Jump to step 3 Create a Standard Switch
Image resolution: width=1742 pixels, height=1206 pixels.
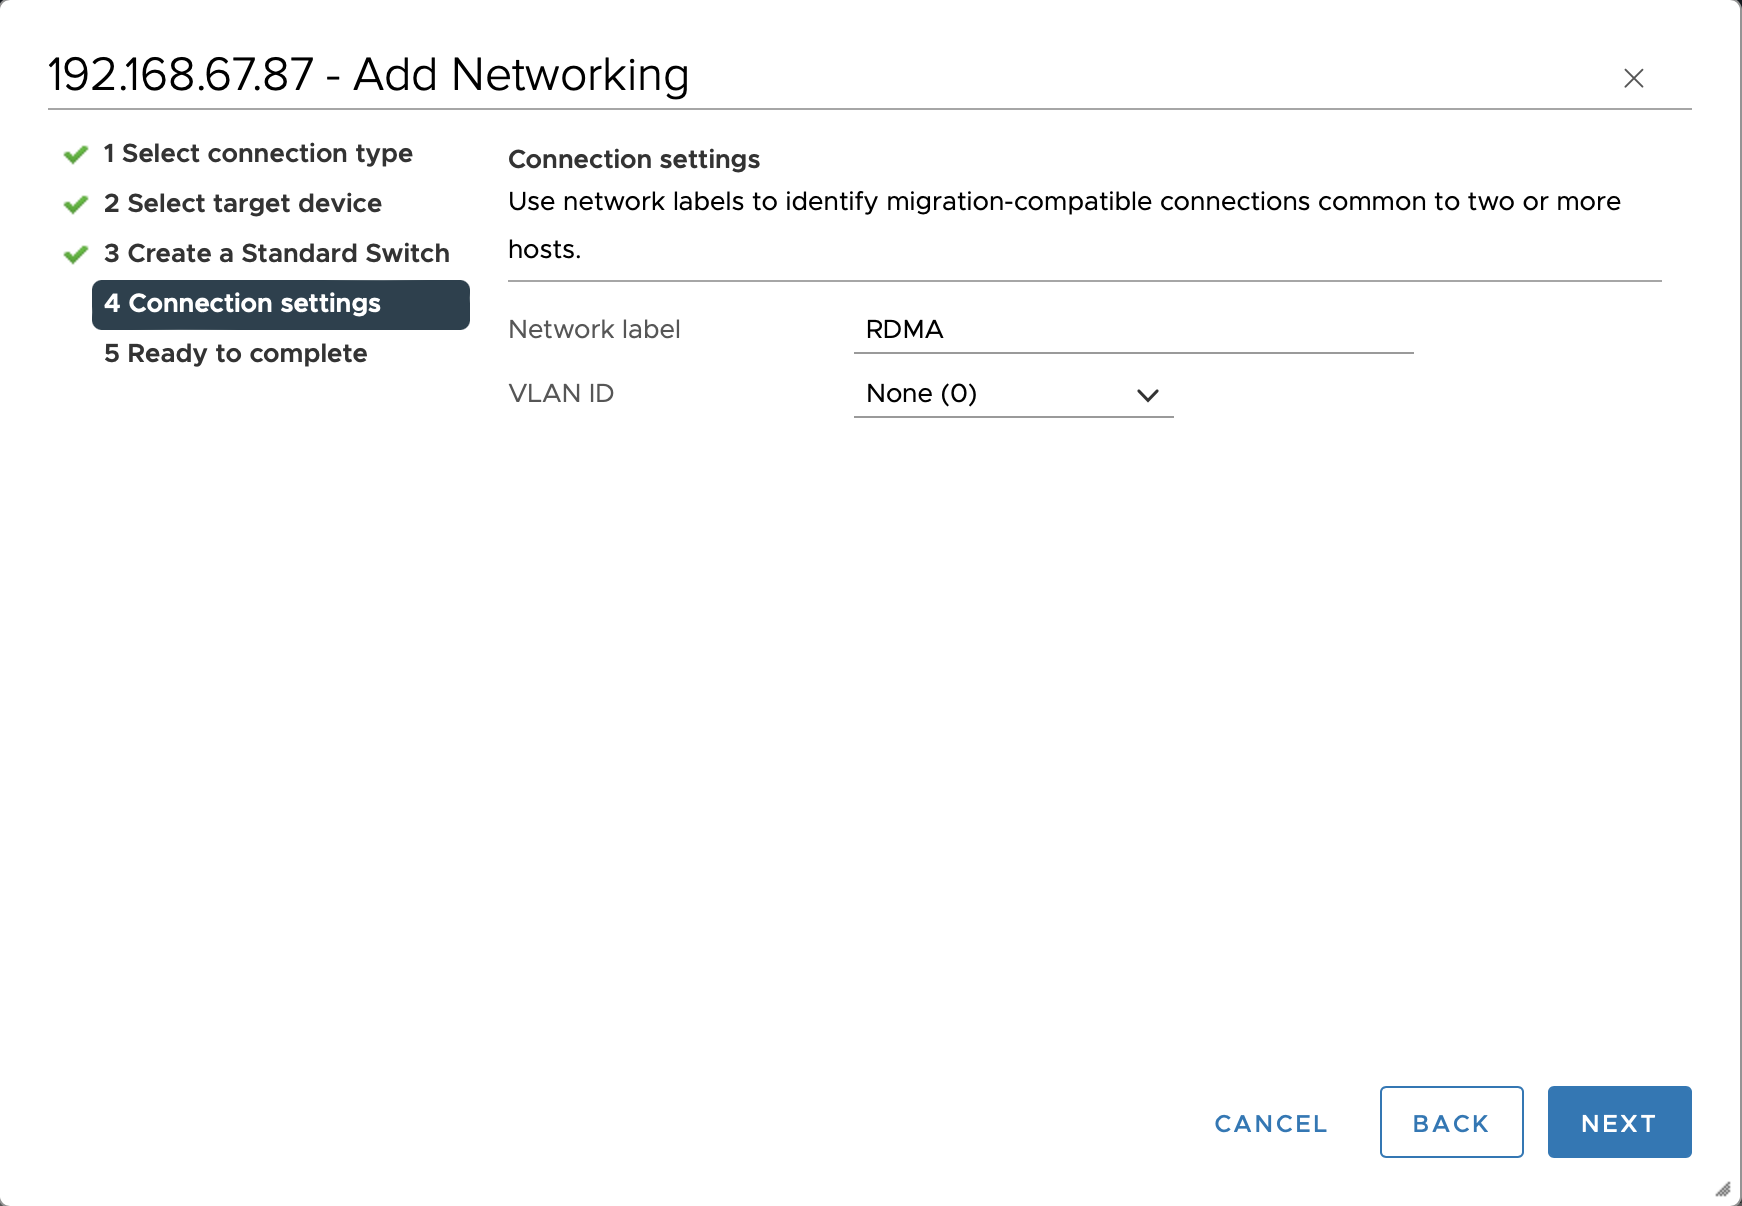point(277,254)
